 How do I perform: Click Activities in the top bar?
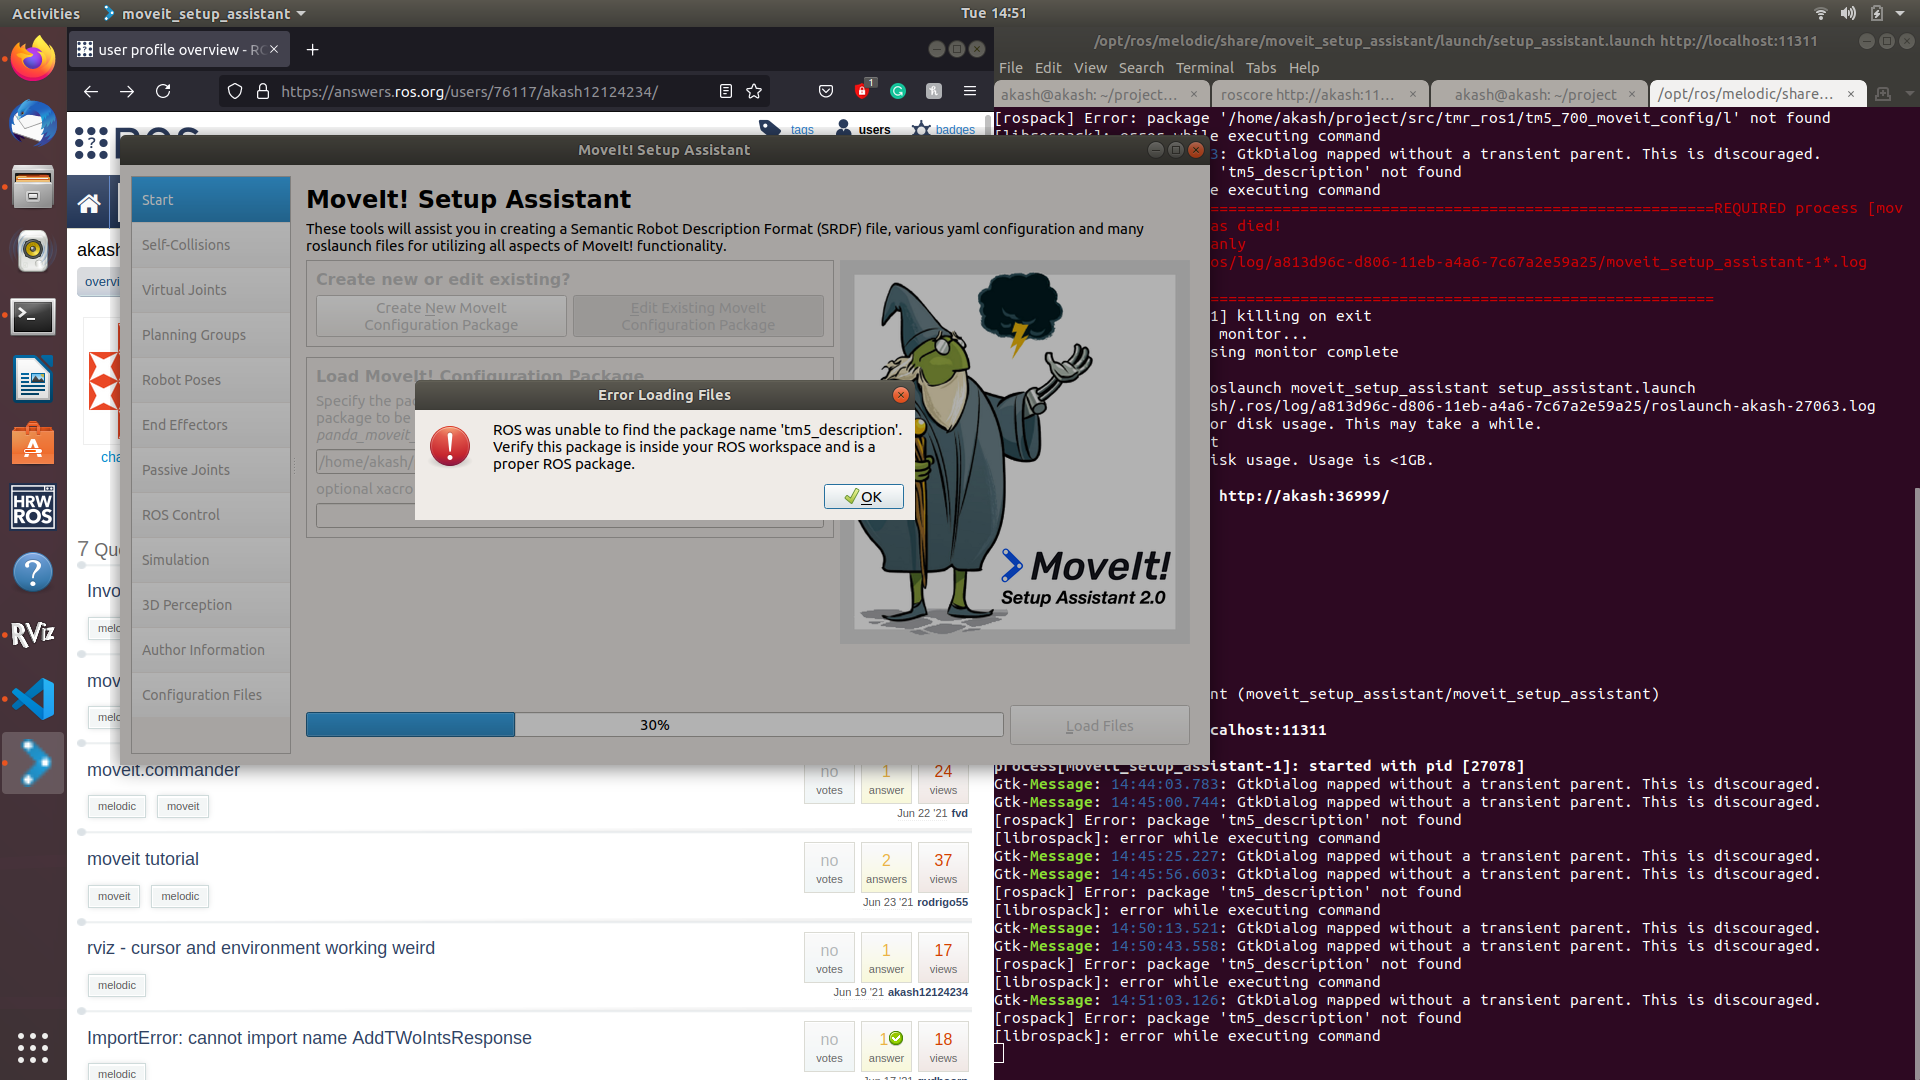pos(46,13)
